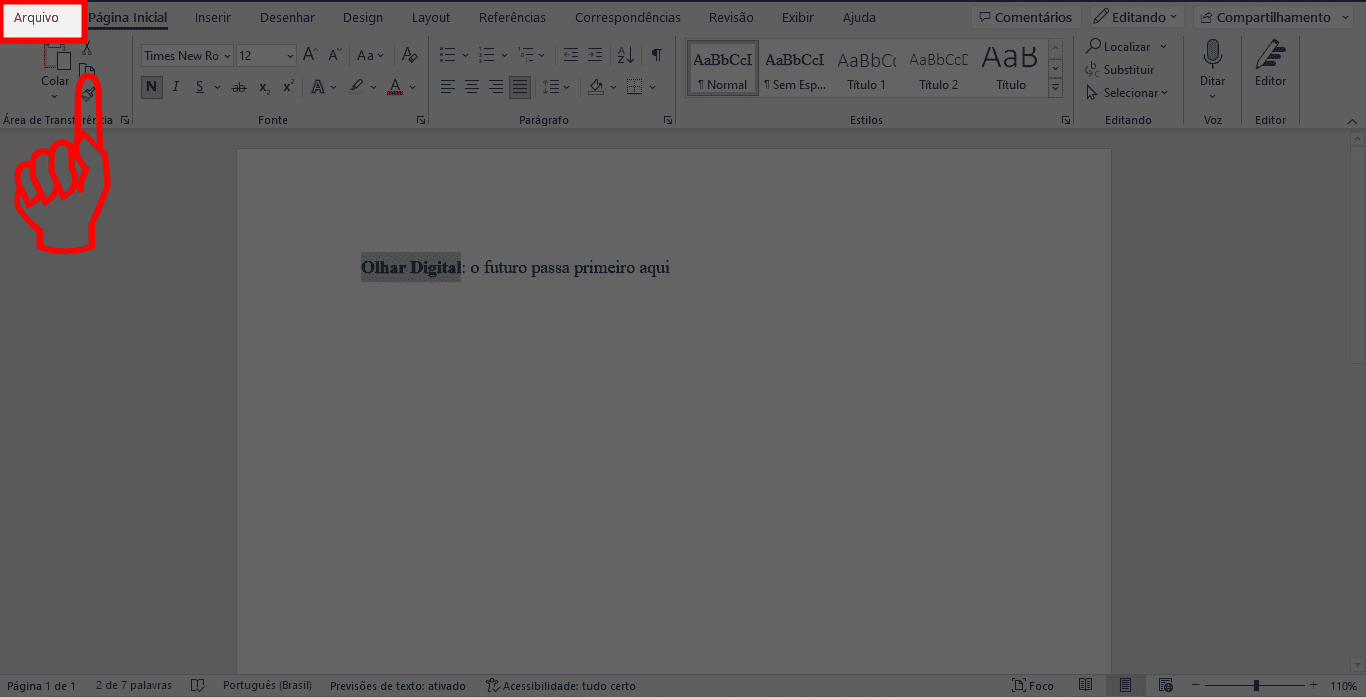Click the bullet list icon
The height and width of the screenshot is (697, 1366).
click(447, 56)
